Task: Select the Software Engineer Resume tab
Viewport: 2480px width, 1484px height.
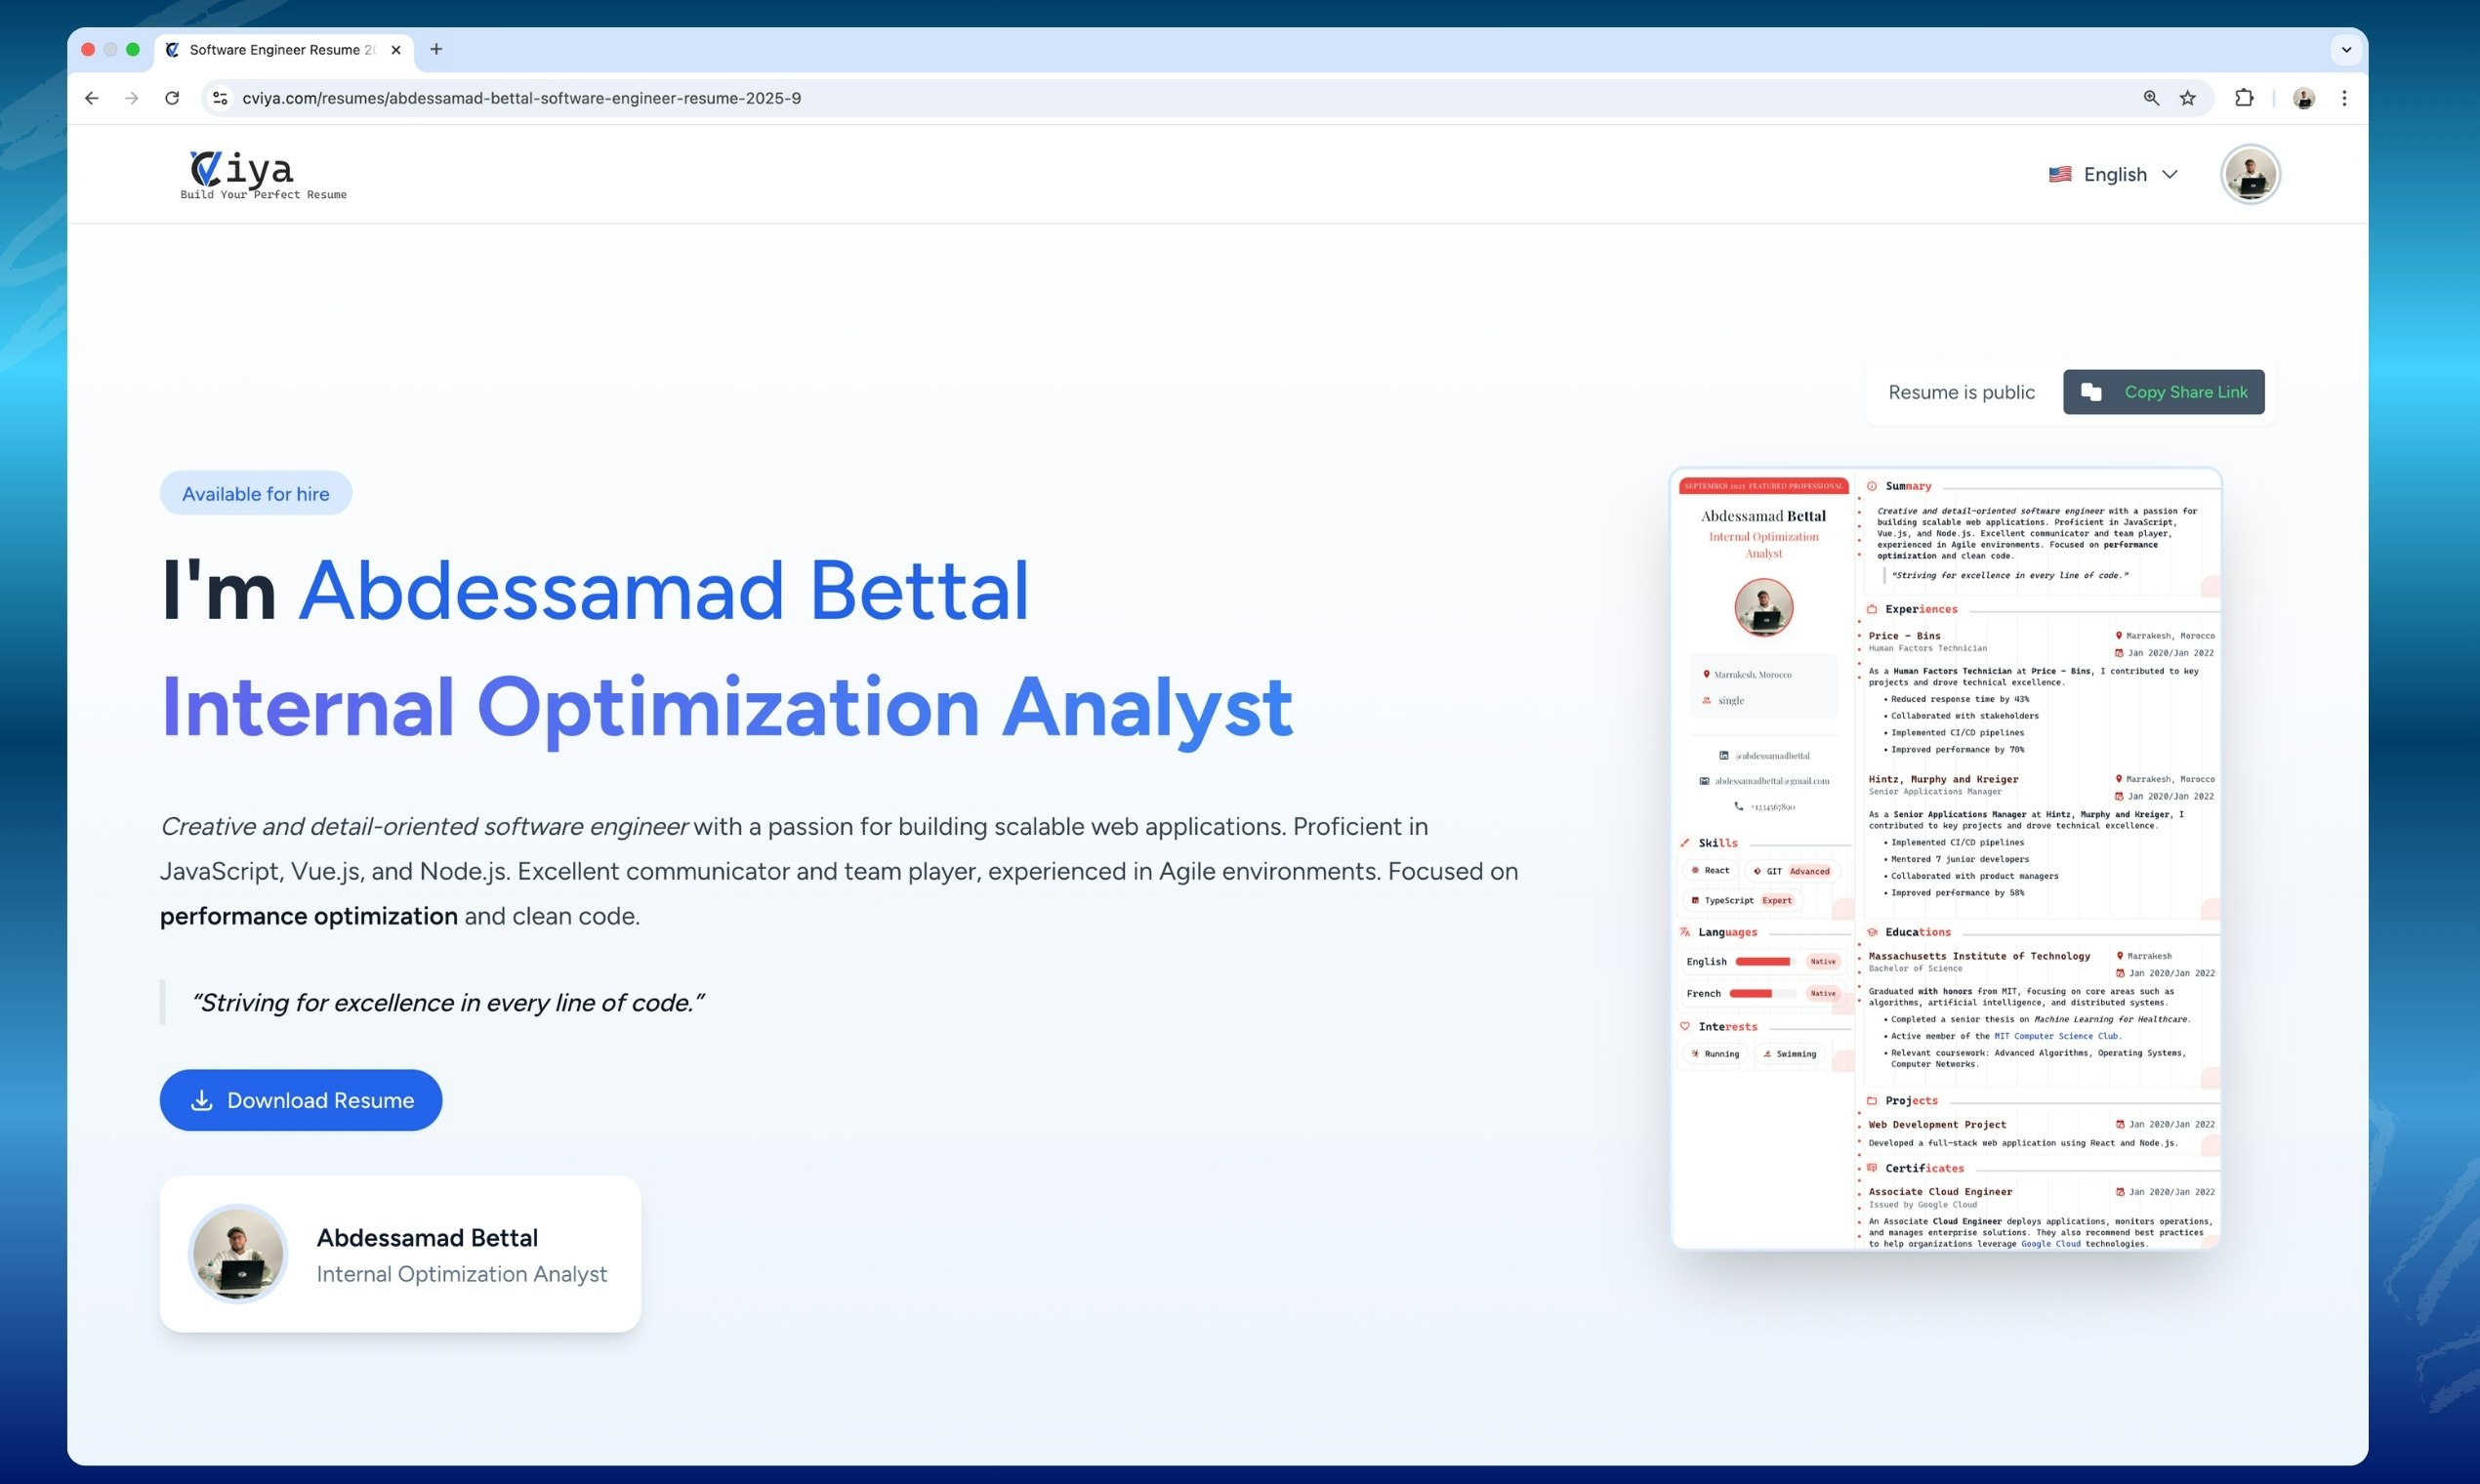Action: click(275, 50)
